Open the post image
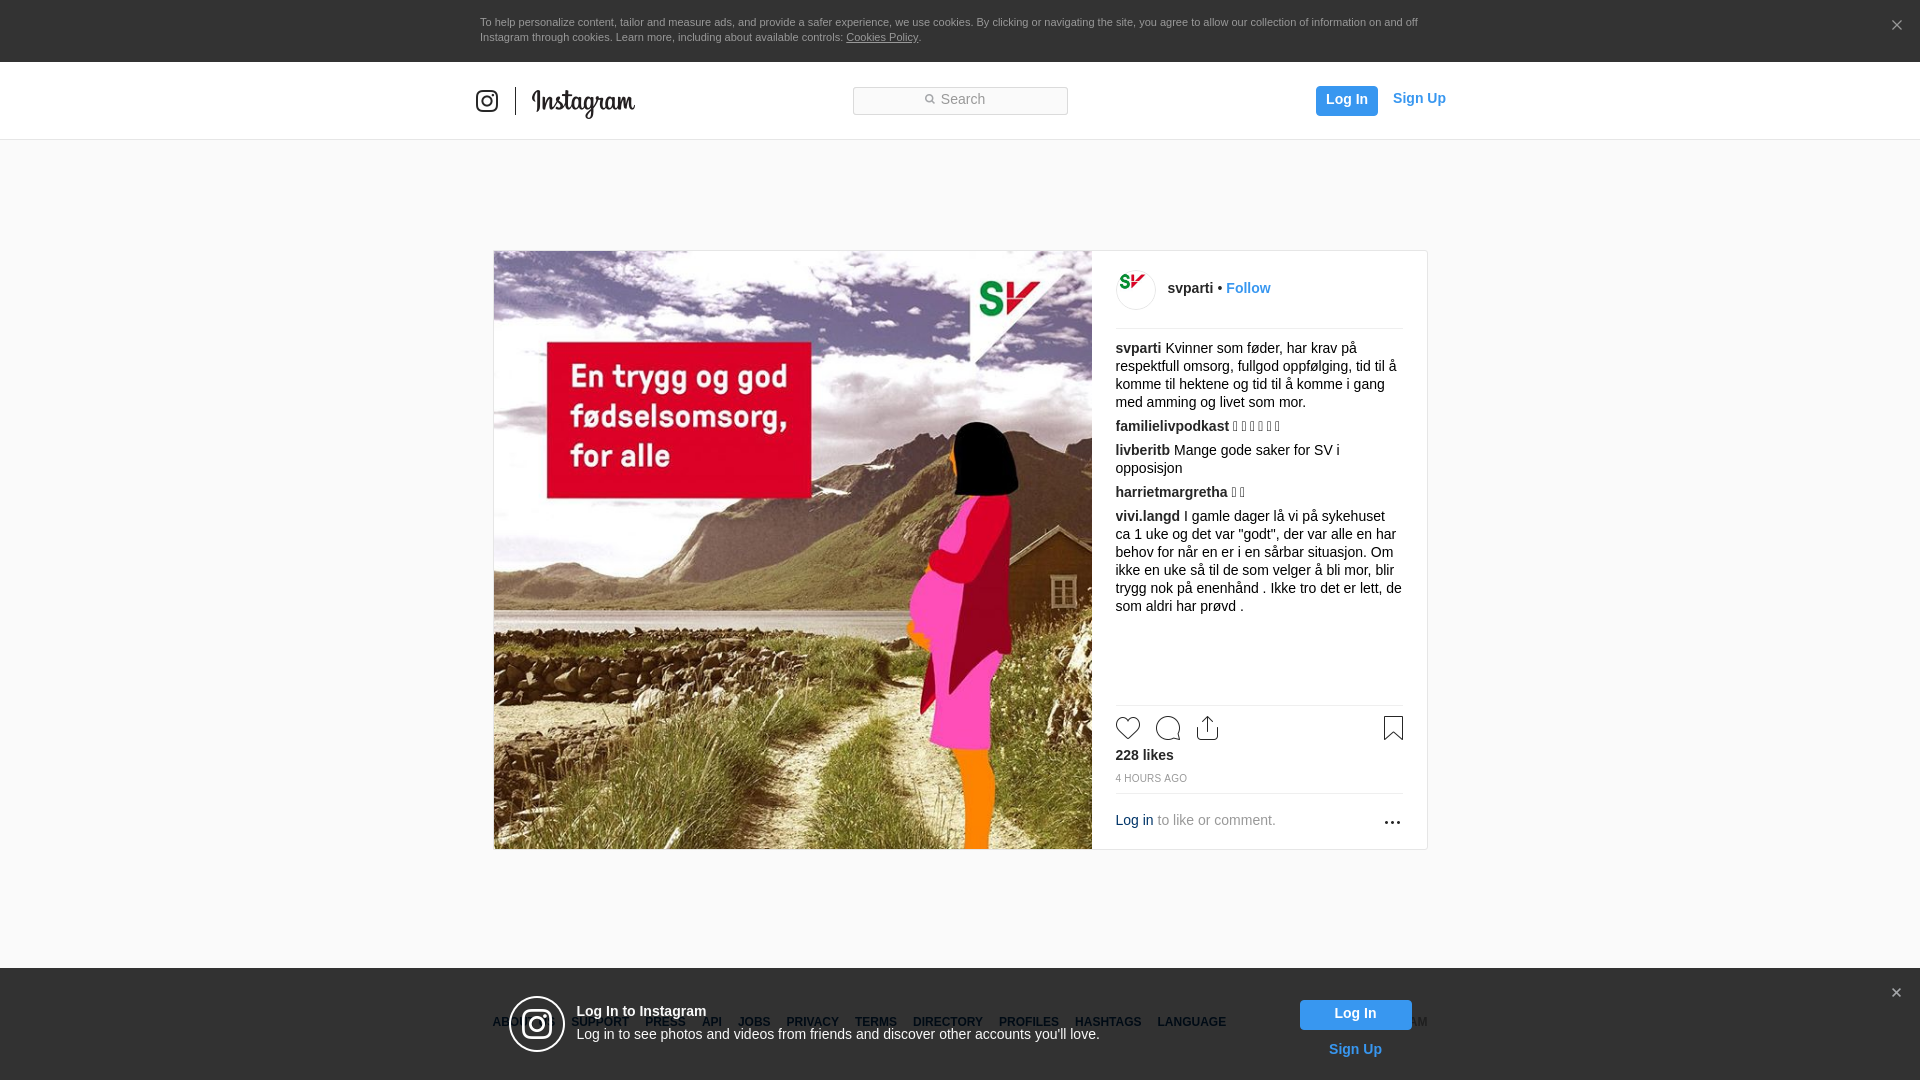Viewport: 1920px width, 1080px height. pyautogui.click(x=793, y=550)
